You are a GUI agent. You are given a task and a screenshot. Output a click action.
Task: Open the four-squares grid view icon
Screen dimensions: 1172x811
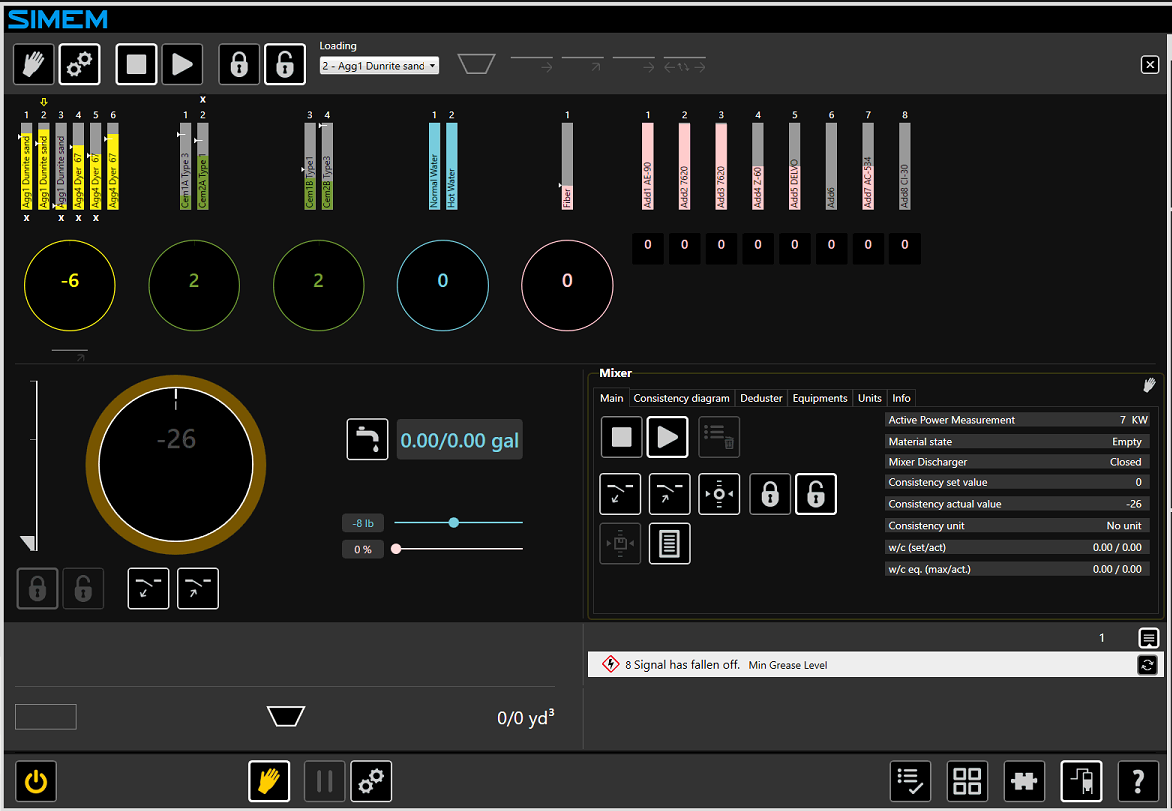tap(967, 781)
